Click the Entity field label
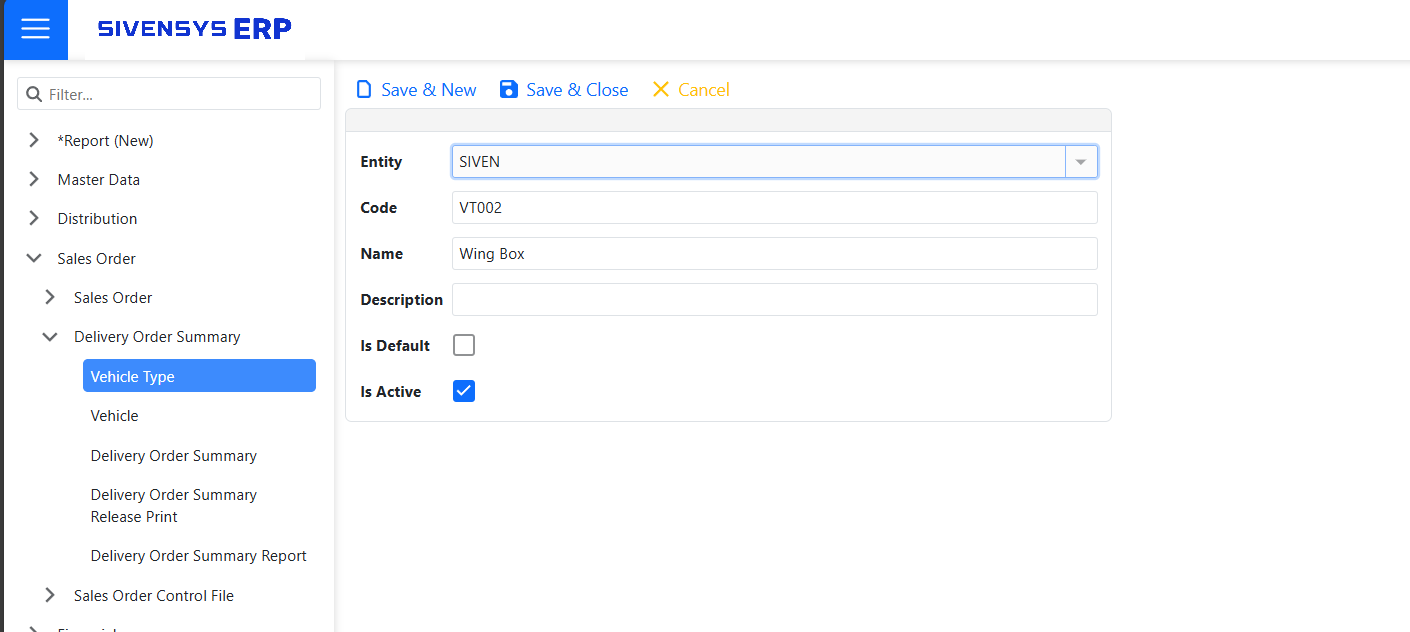 click(x=381, y=162)
